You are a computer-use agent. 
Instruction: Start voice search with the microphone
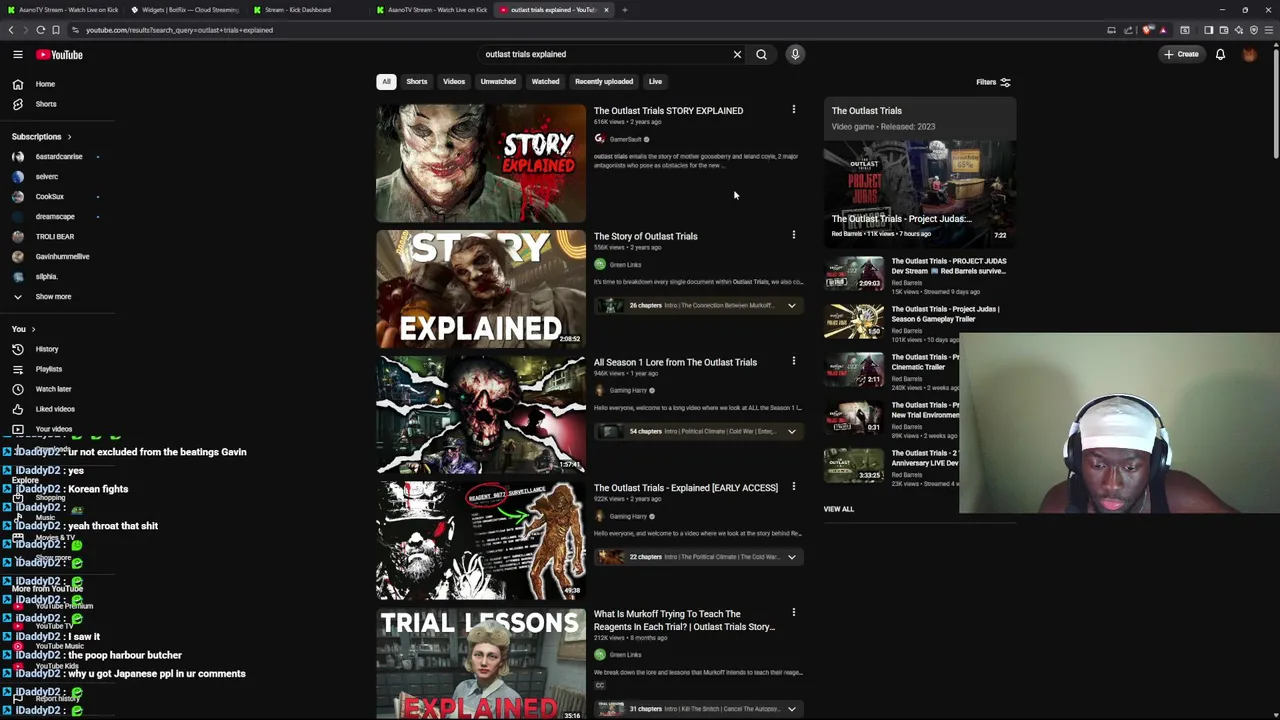click(795, 54)
